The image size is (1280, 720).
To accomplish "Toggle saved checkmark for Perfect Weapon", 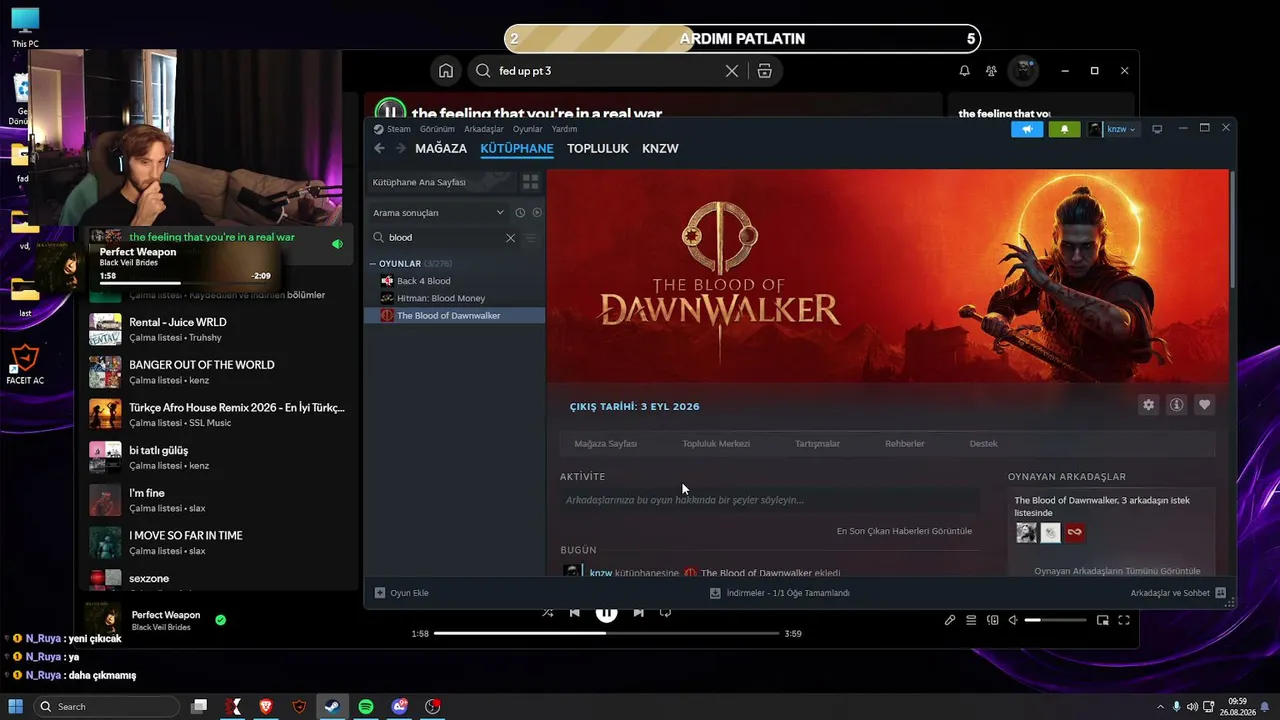I will [x=220, y=620].
